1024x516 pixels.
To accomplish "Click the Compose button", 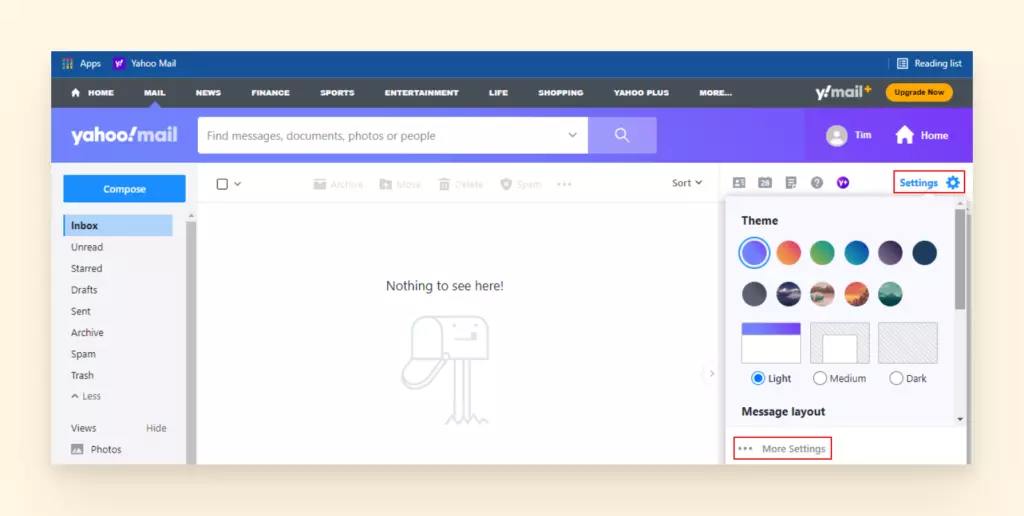I will [x=124, y=189].
